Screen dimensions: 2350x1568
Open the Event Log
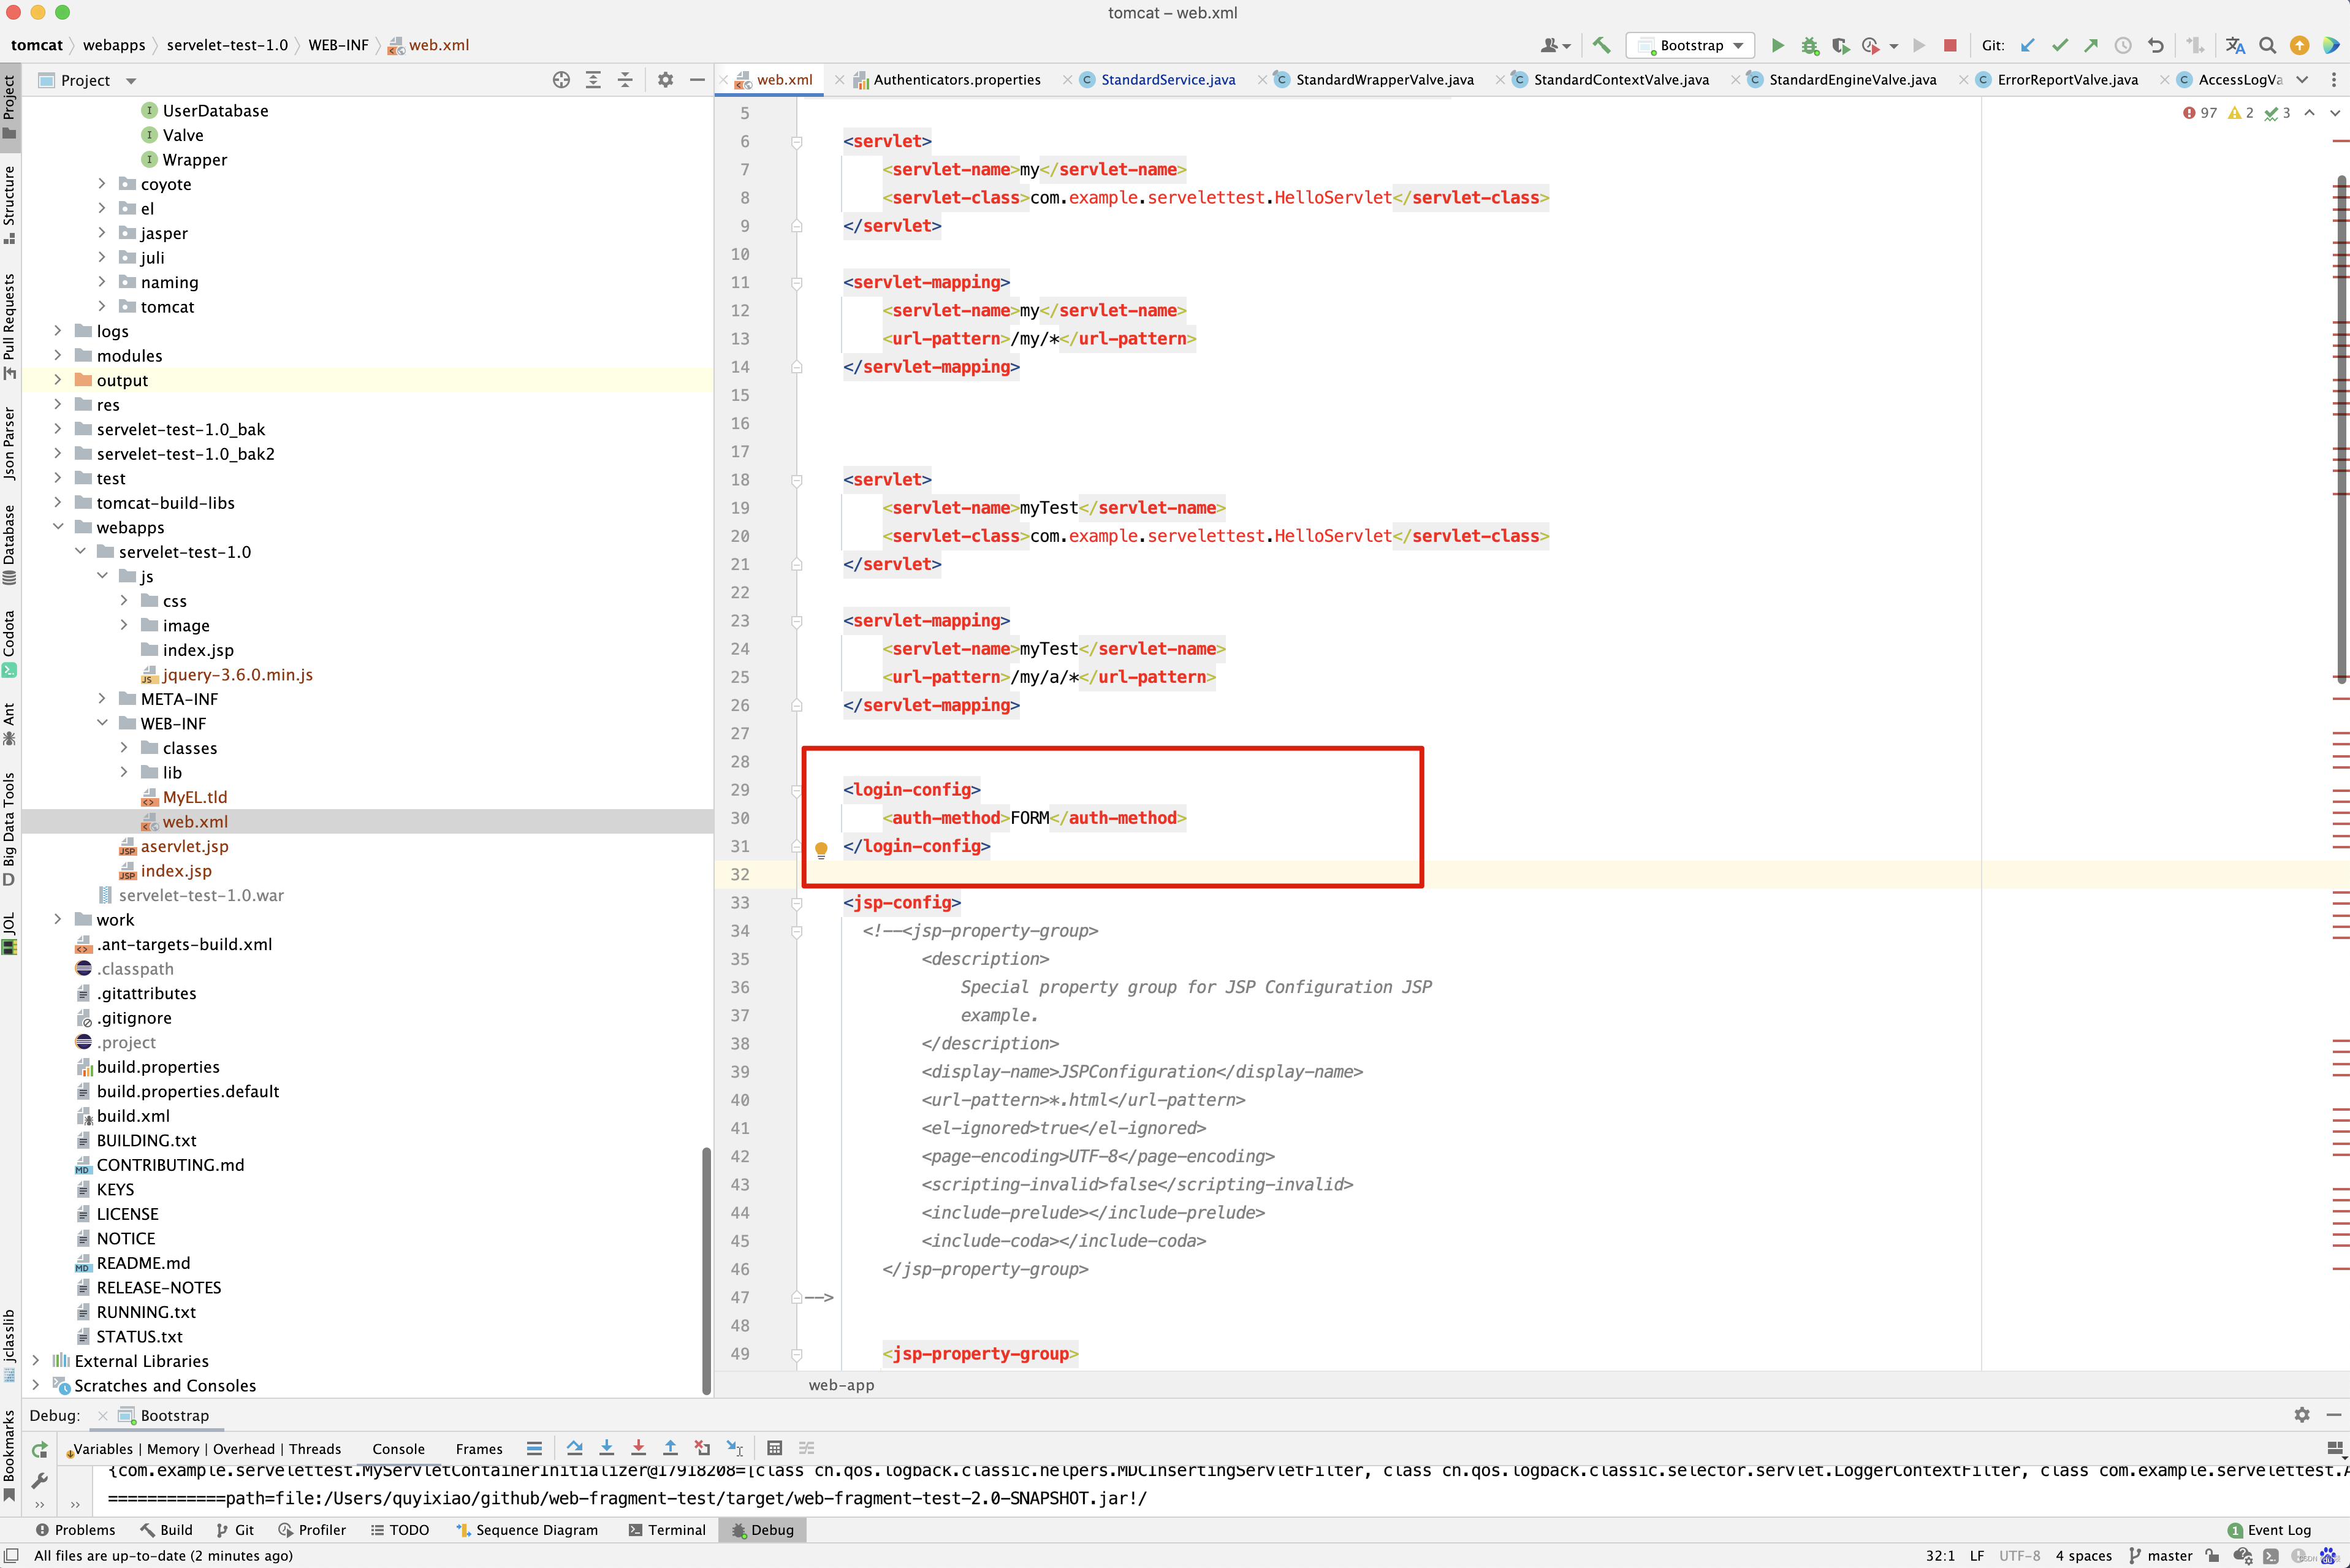2269,1530
